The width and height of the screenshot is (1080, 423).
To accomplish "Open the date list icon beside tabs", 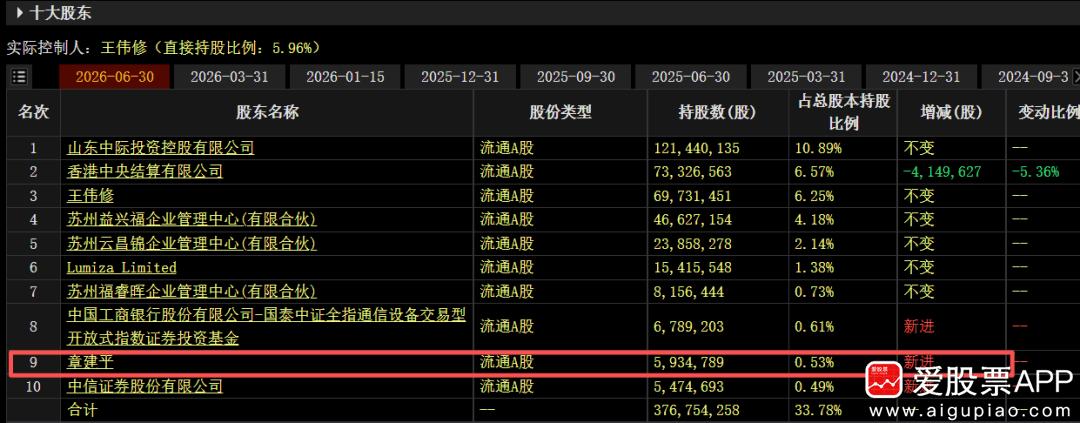I will [x=19, y=76].
